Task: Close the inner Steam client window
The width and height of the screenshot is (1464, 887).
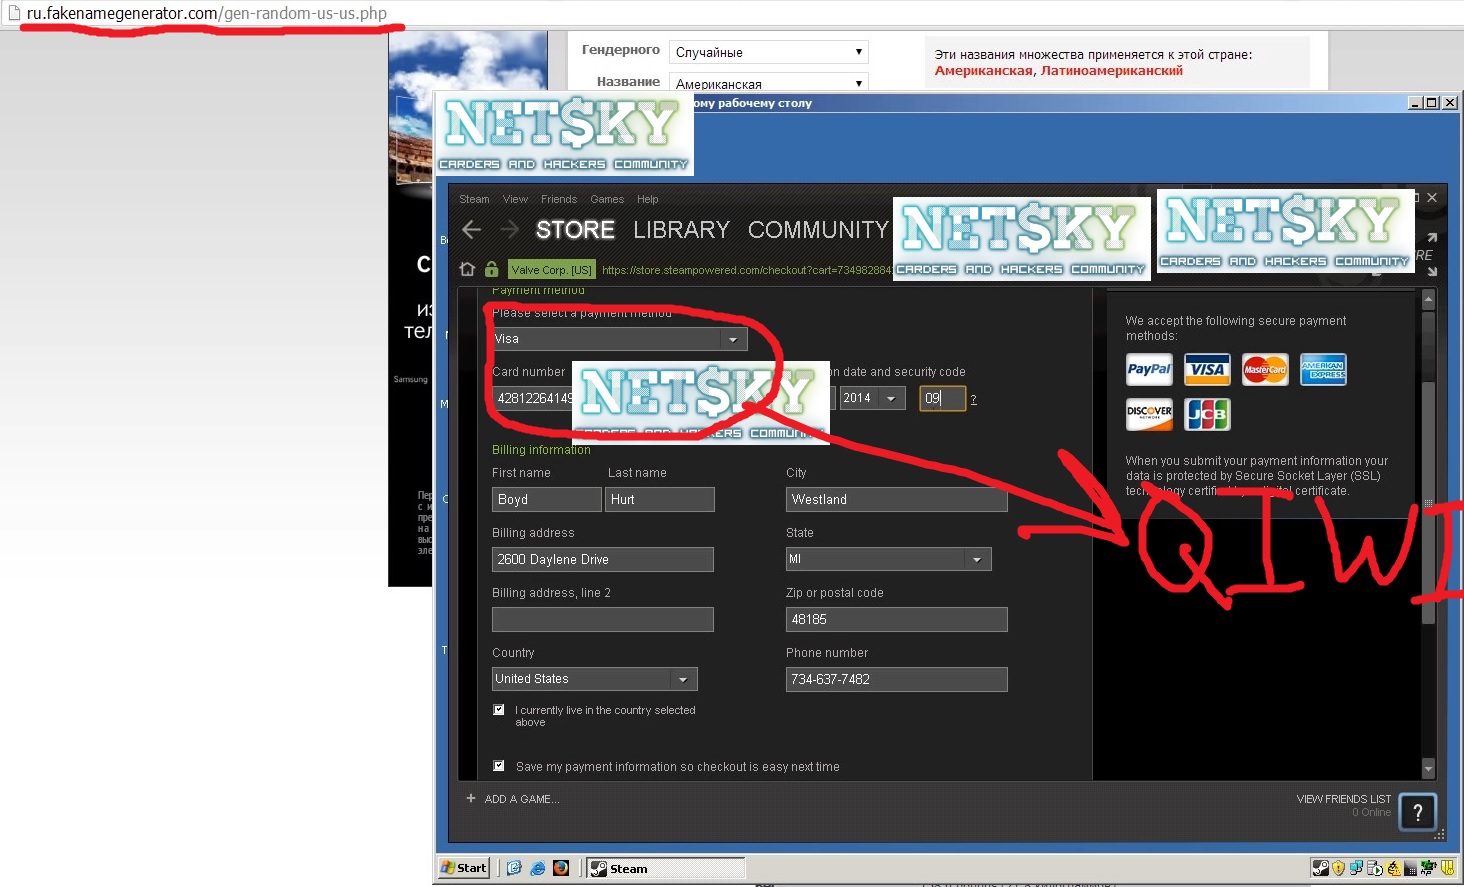Action: coord(1432,198)
